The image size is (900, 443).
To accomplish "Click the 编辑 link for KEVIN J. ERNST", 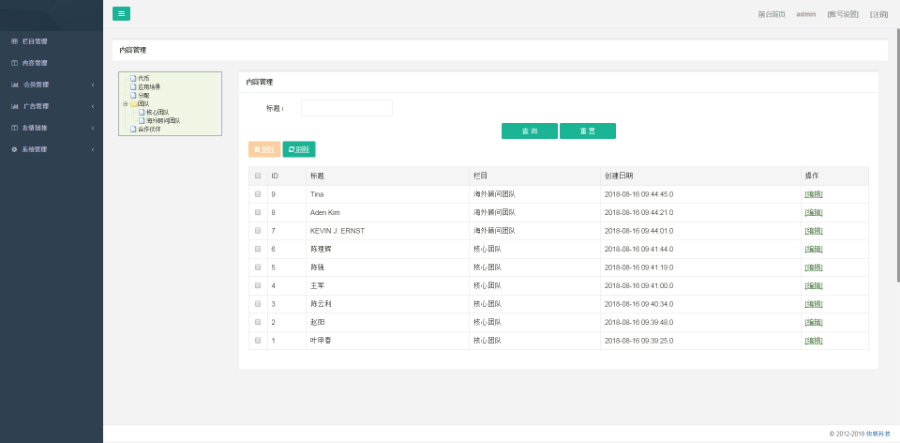I will point(813,230).
